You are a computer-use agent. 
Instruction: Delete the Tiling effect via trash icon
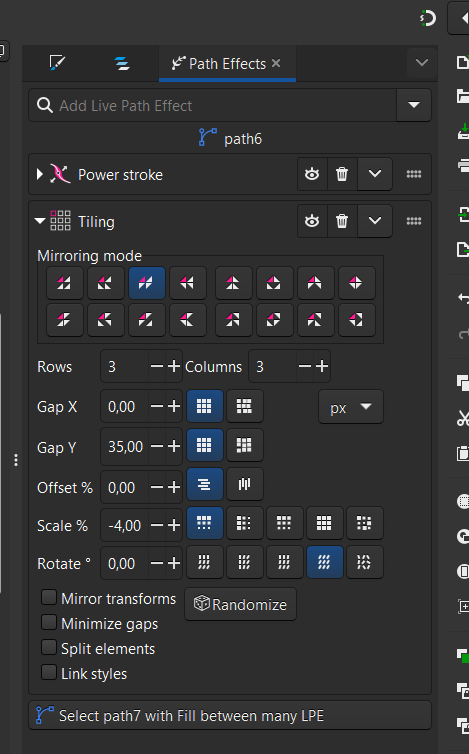pyautogui.click(x=342, y=221)
